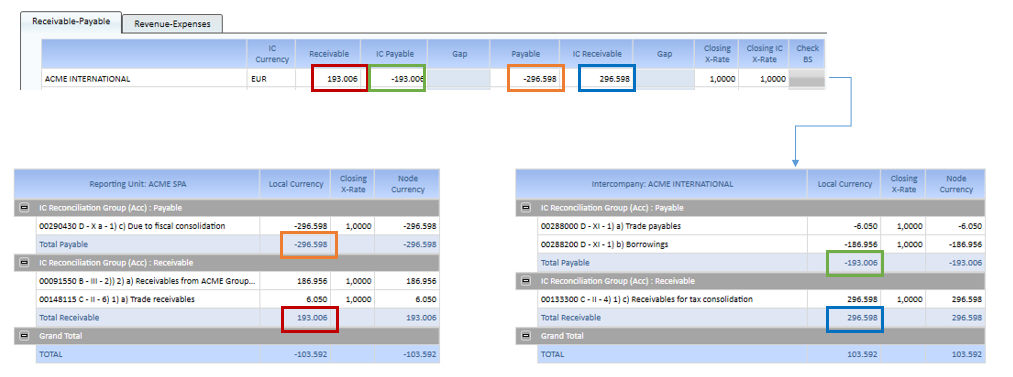Screen dimensions: 1013x377
Task: Click the IC Receivable value 296.598 cell
Action: click(x=607, y=79)
